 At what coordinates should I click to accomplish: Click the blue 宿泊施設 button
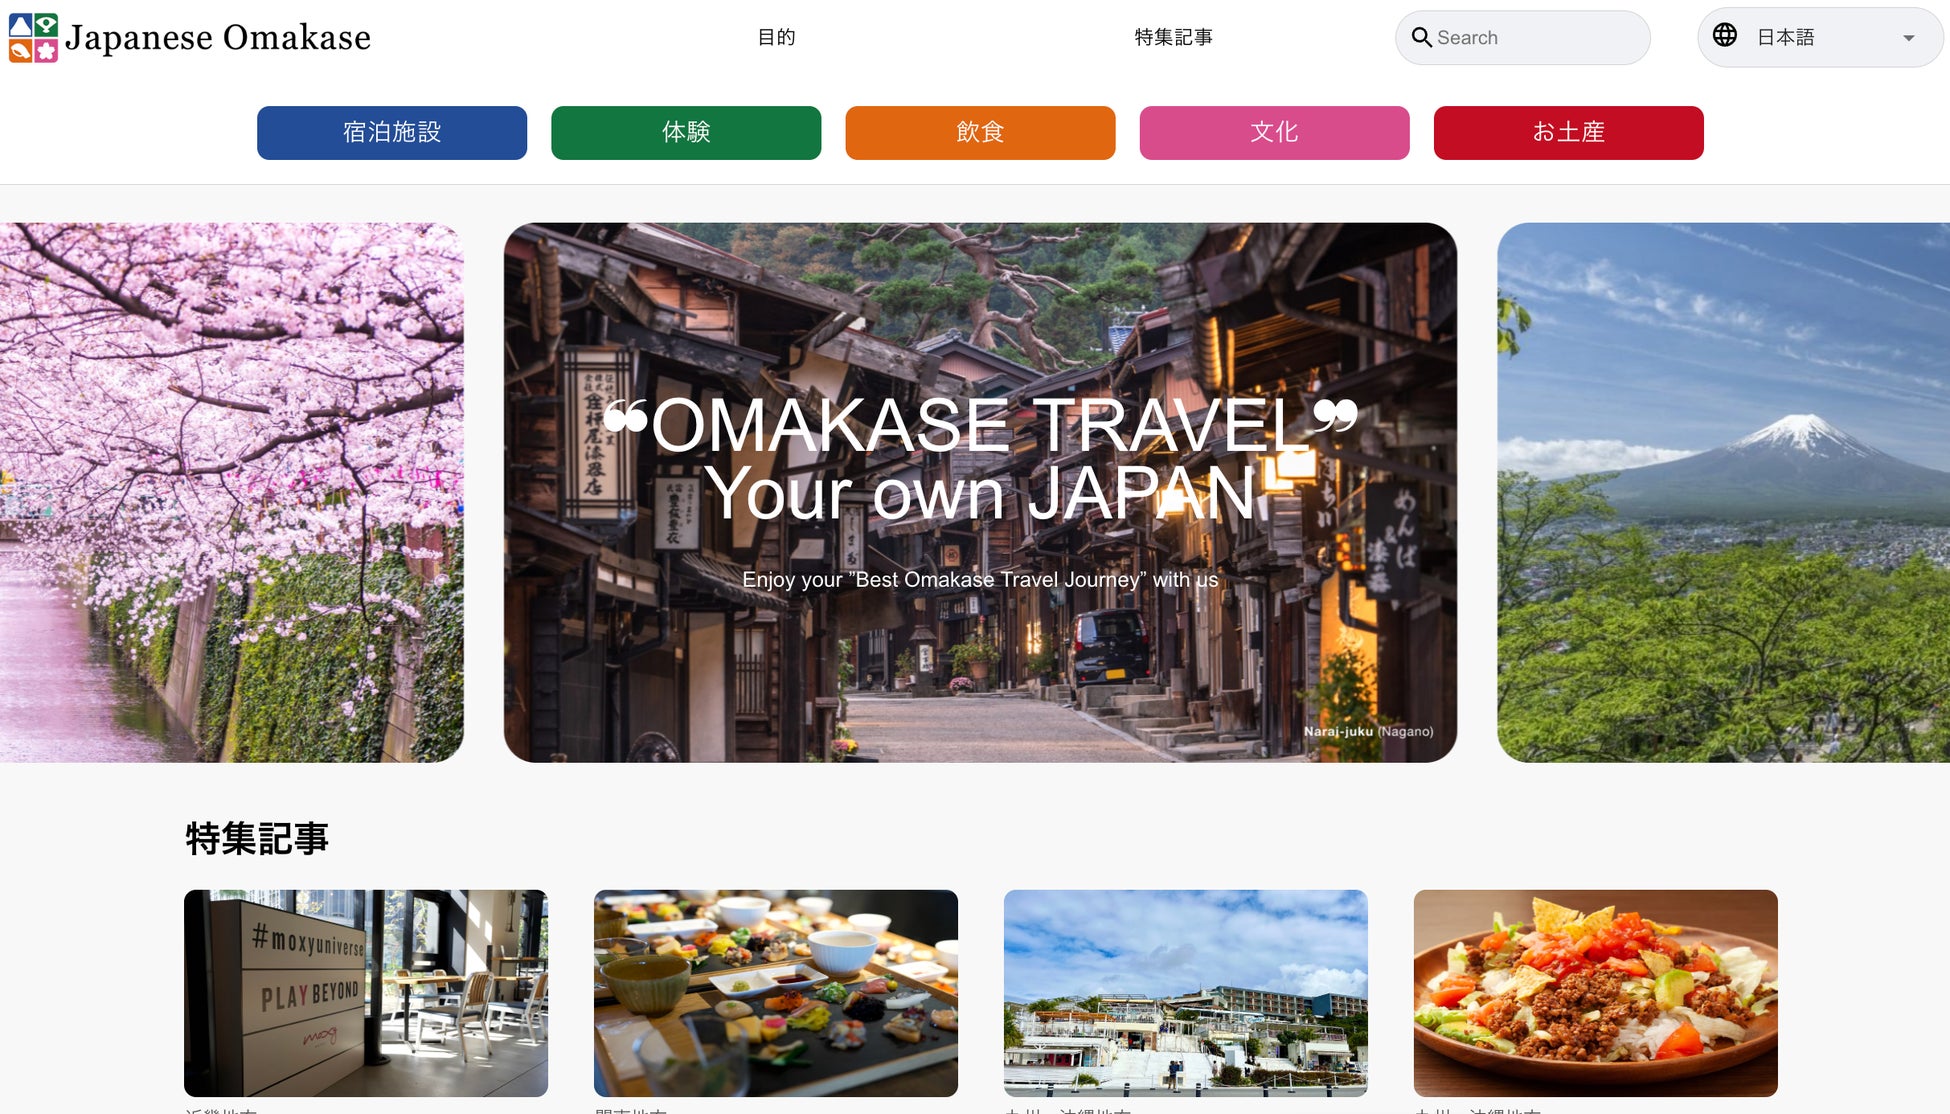click(391, 133)
